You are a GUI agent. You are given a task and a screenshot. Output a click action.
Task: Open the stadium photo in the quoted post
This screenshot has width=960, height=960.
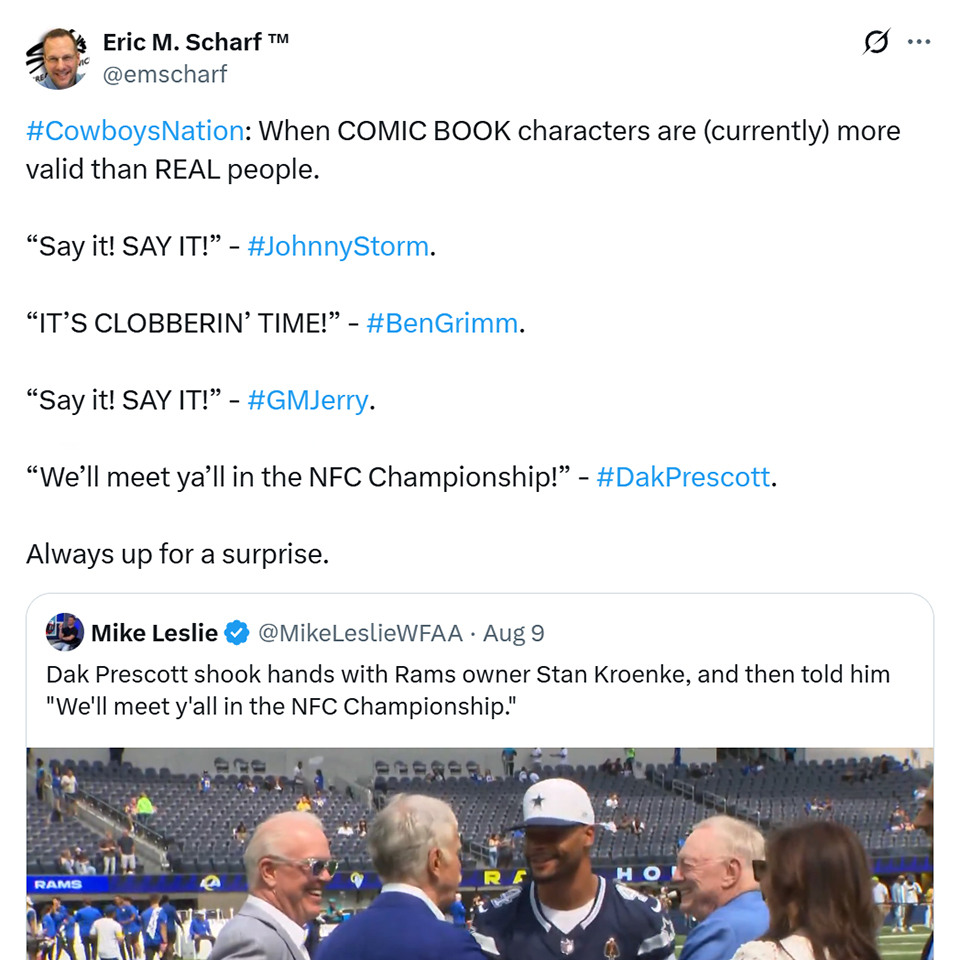(480, 854)
